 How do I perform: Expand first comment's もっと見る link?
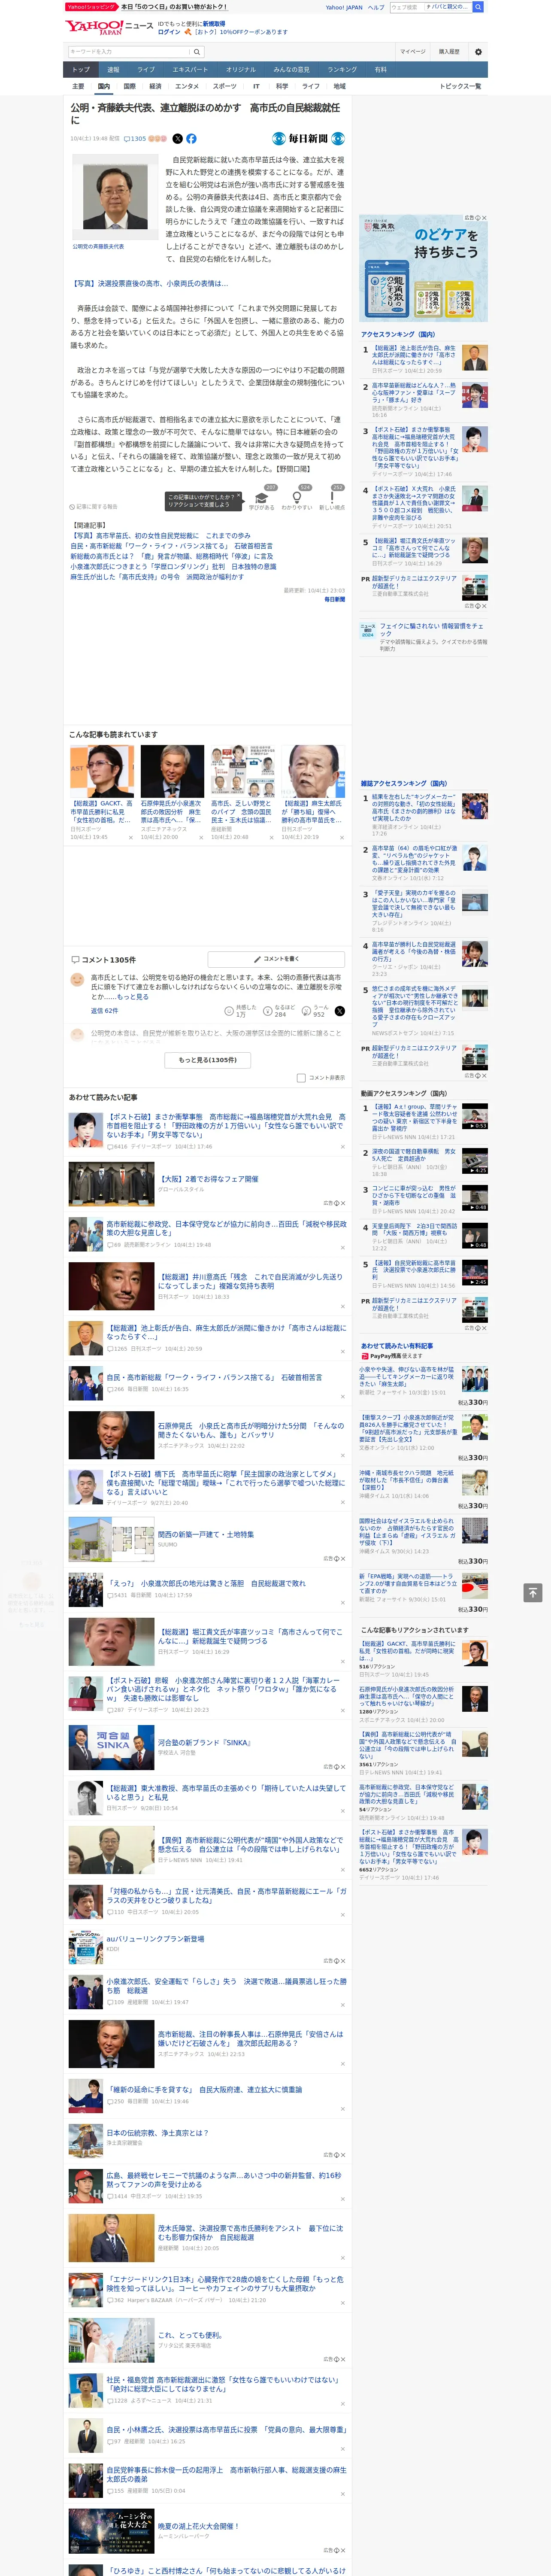(133, 997)
